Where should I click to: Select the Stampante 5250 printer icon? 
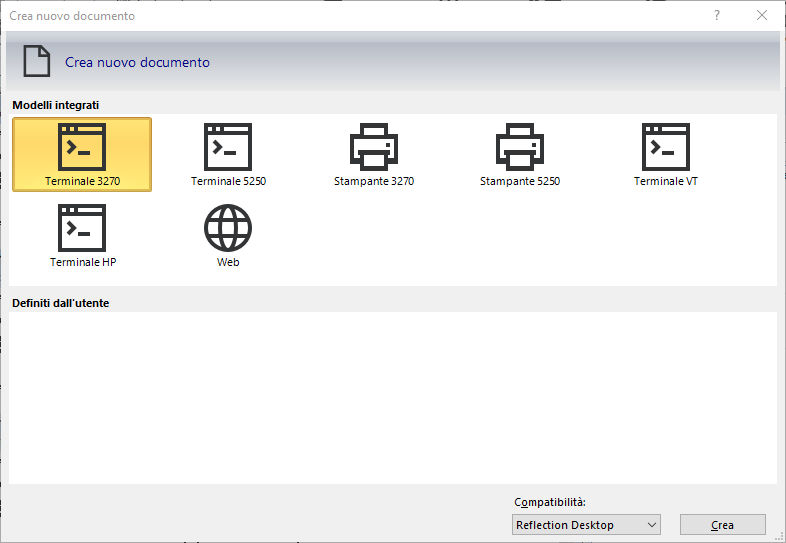coord(520,147)
